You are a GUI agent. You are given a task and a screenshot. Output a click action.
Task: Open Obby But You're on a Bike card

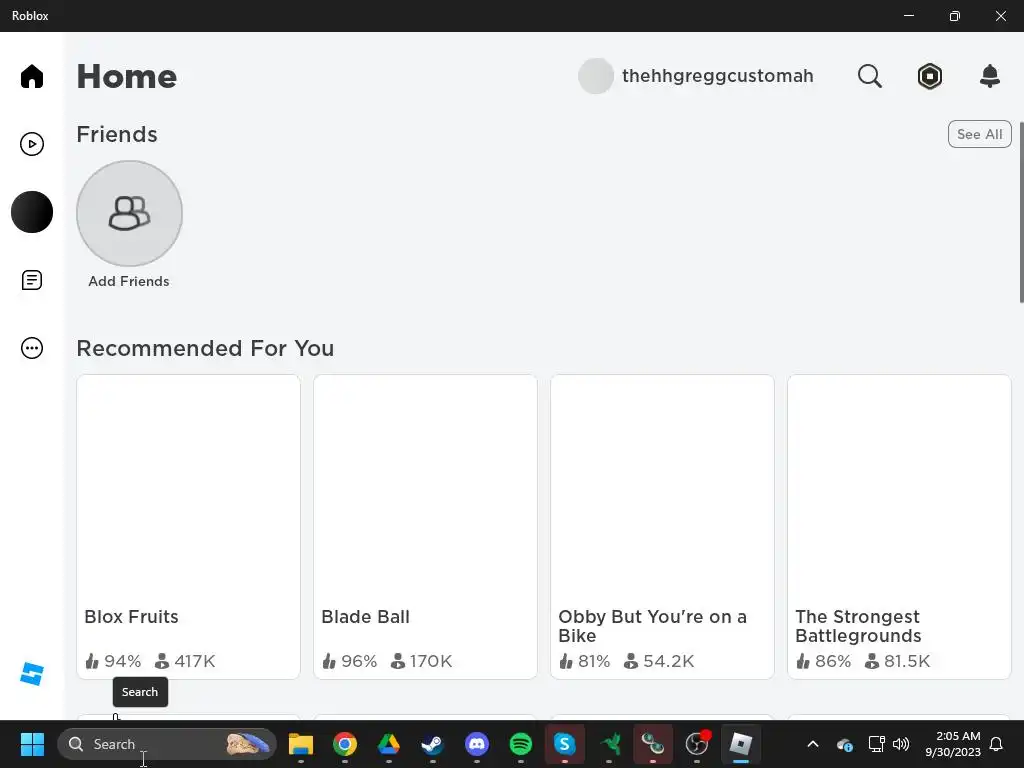[x=662, y=526]
